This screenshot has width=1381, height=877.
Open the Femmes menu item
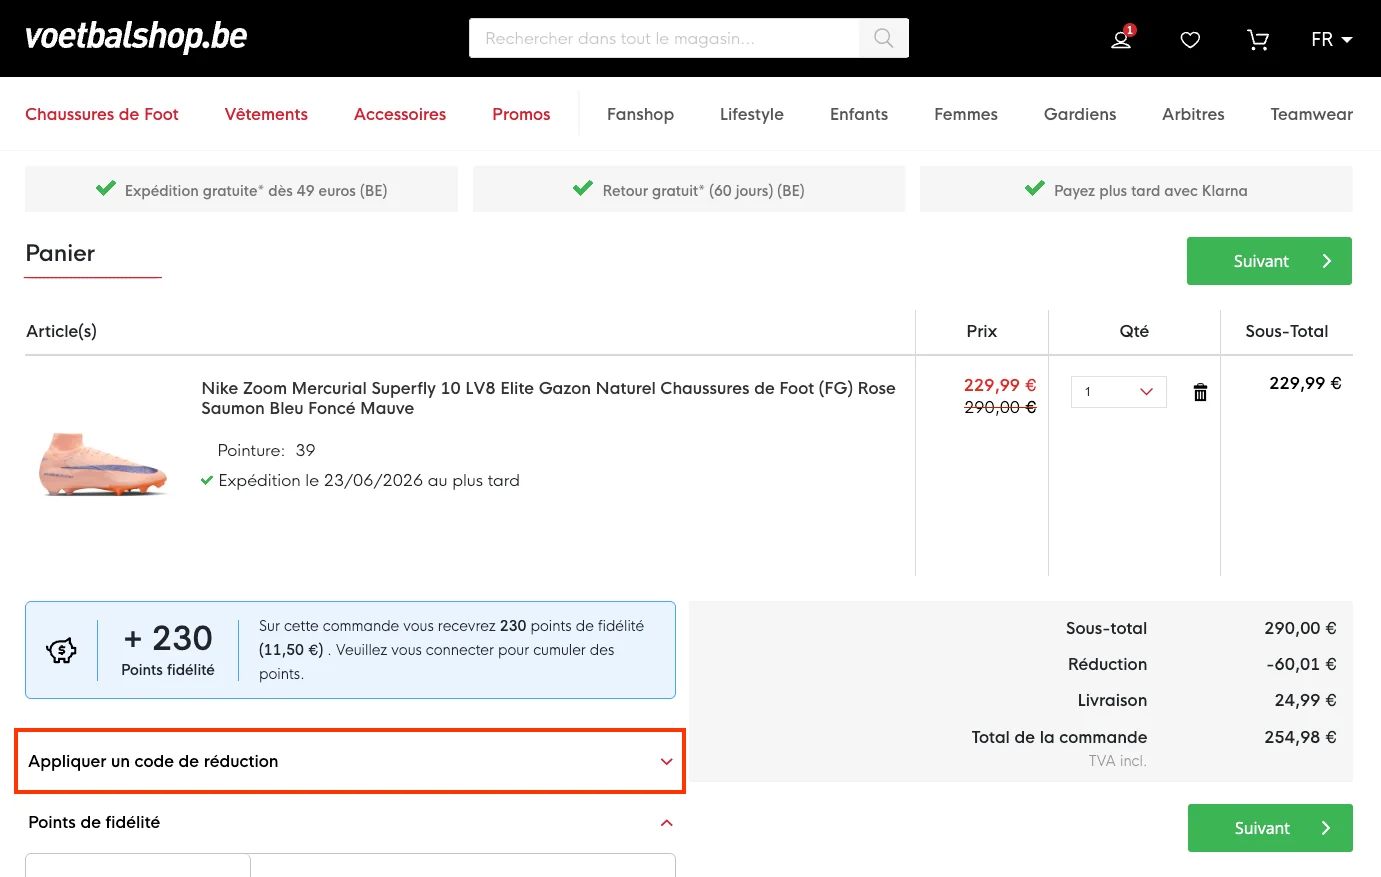[x=966, y=114]
